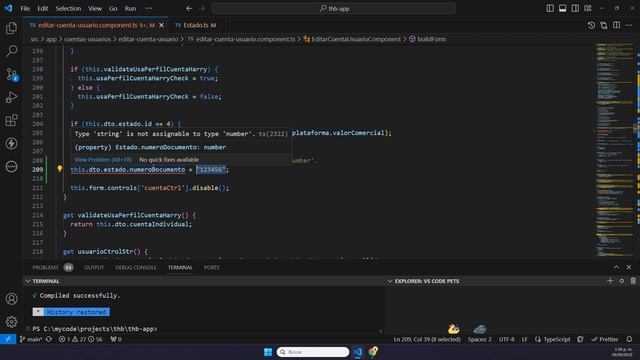Switch to the Estado.ts tab
Viewport: 640px width, 360px height.
click(x=196, y=25)
